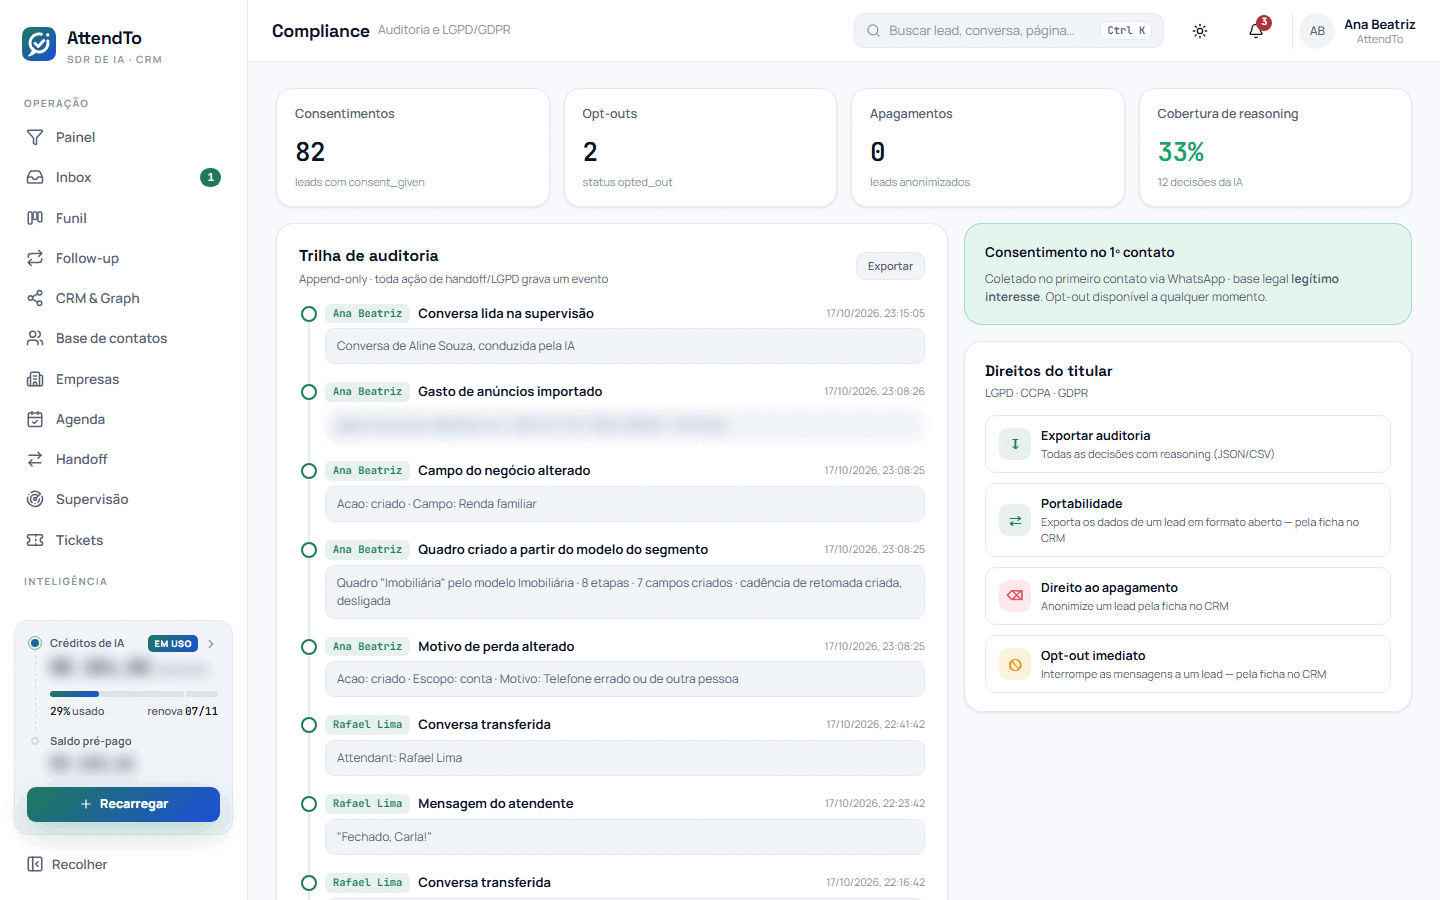This screenshot has width=1440, height=900.
Task: Click the 'Gasto de anúncios importado' event title
Action: [x=510, y=391]
